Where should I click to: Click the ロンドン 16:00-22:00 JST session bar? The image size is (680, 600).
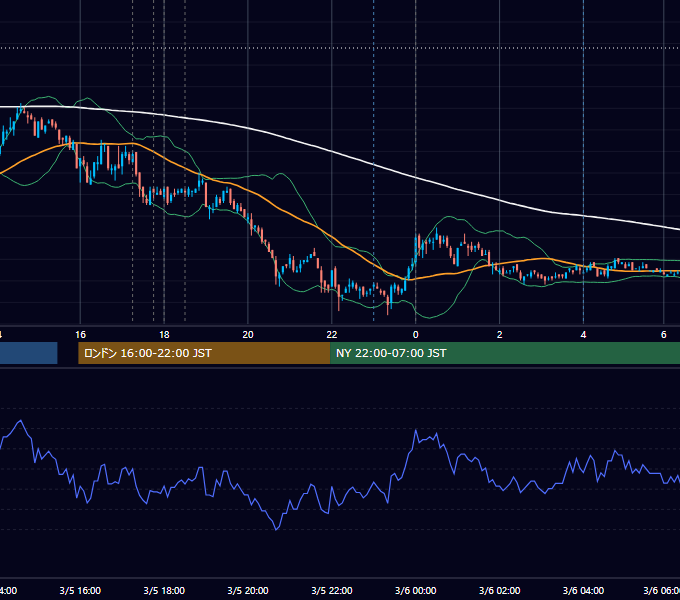coord(204,353)
